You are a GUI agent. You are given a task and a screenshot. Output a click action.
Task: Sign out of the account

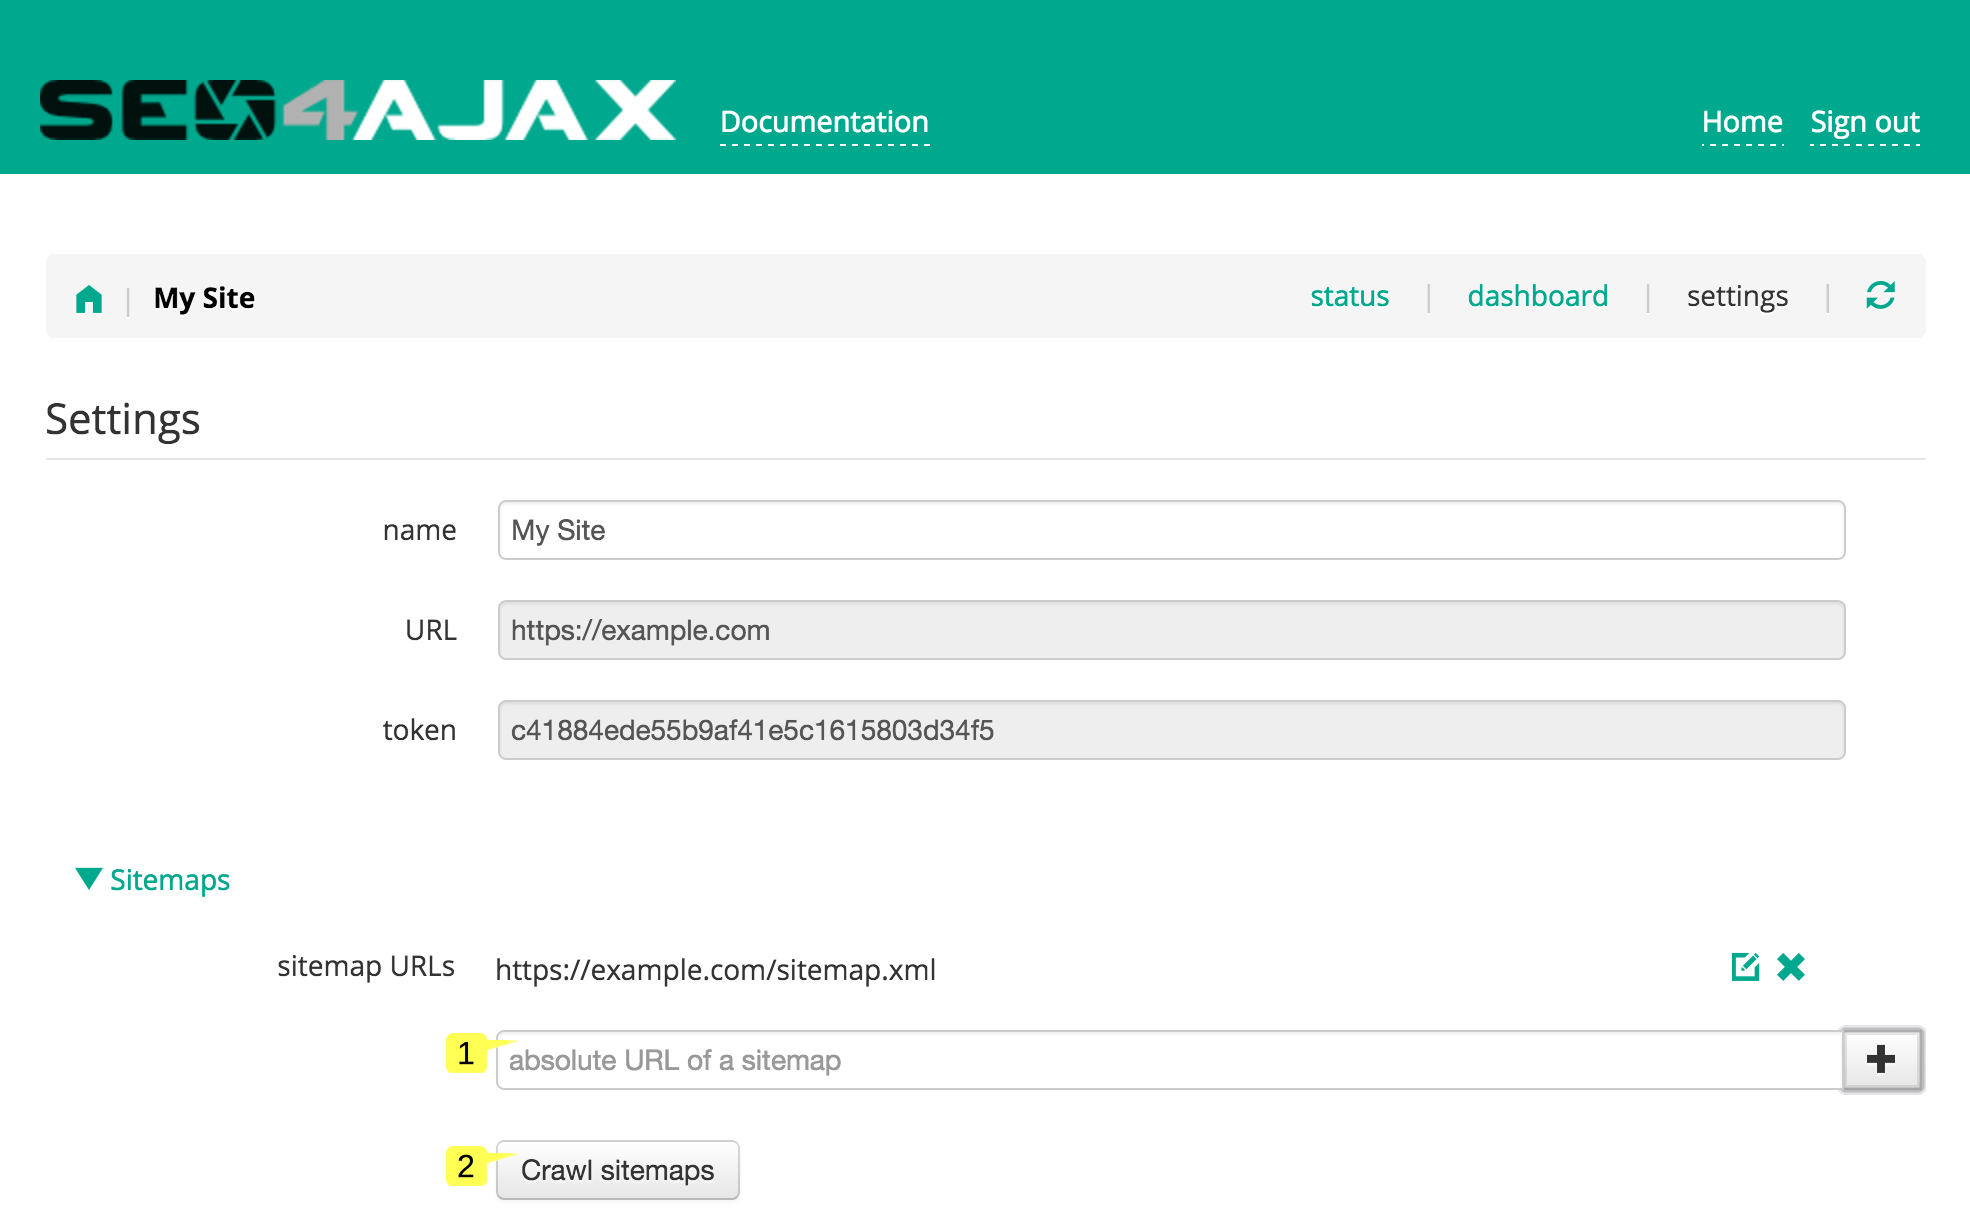(x=1864, y=121)
